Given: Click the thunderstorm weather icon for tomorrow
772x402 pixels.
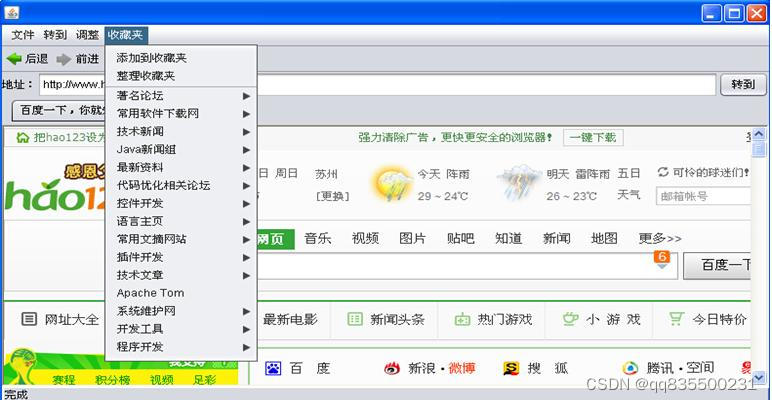Looking at the screenshot, I should pos(518,183).
